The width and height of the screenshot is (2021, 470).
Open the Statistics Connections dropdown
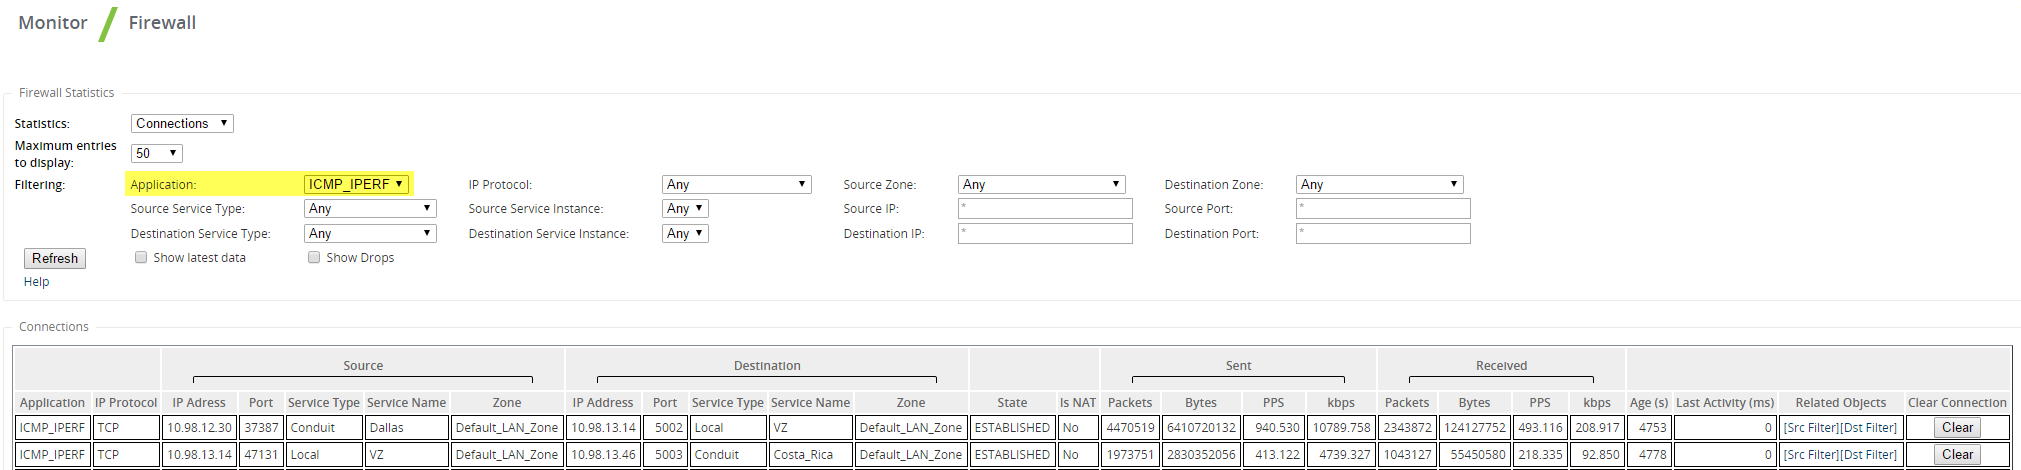[182, 123]
